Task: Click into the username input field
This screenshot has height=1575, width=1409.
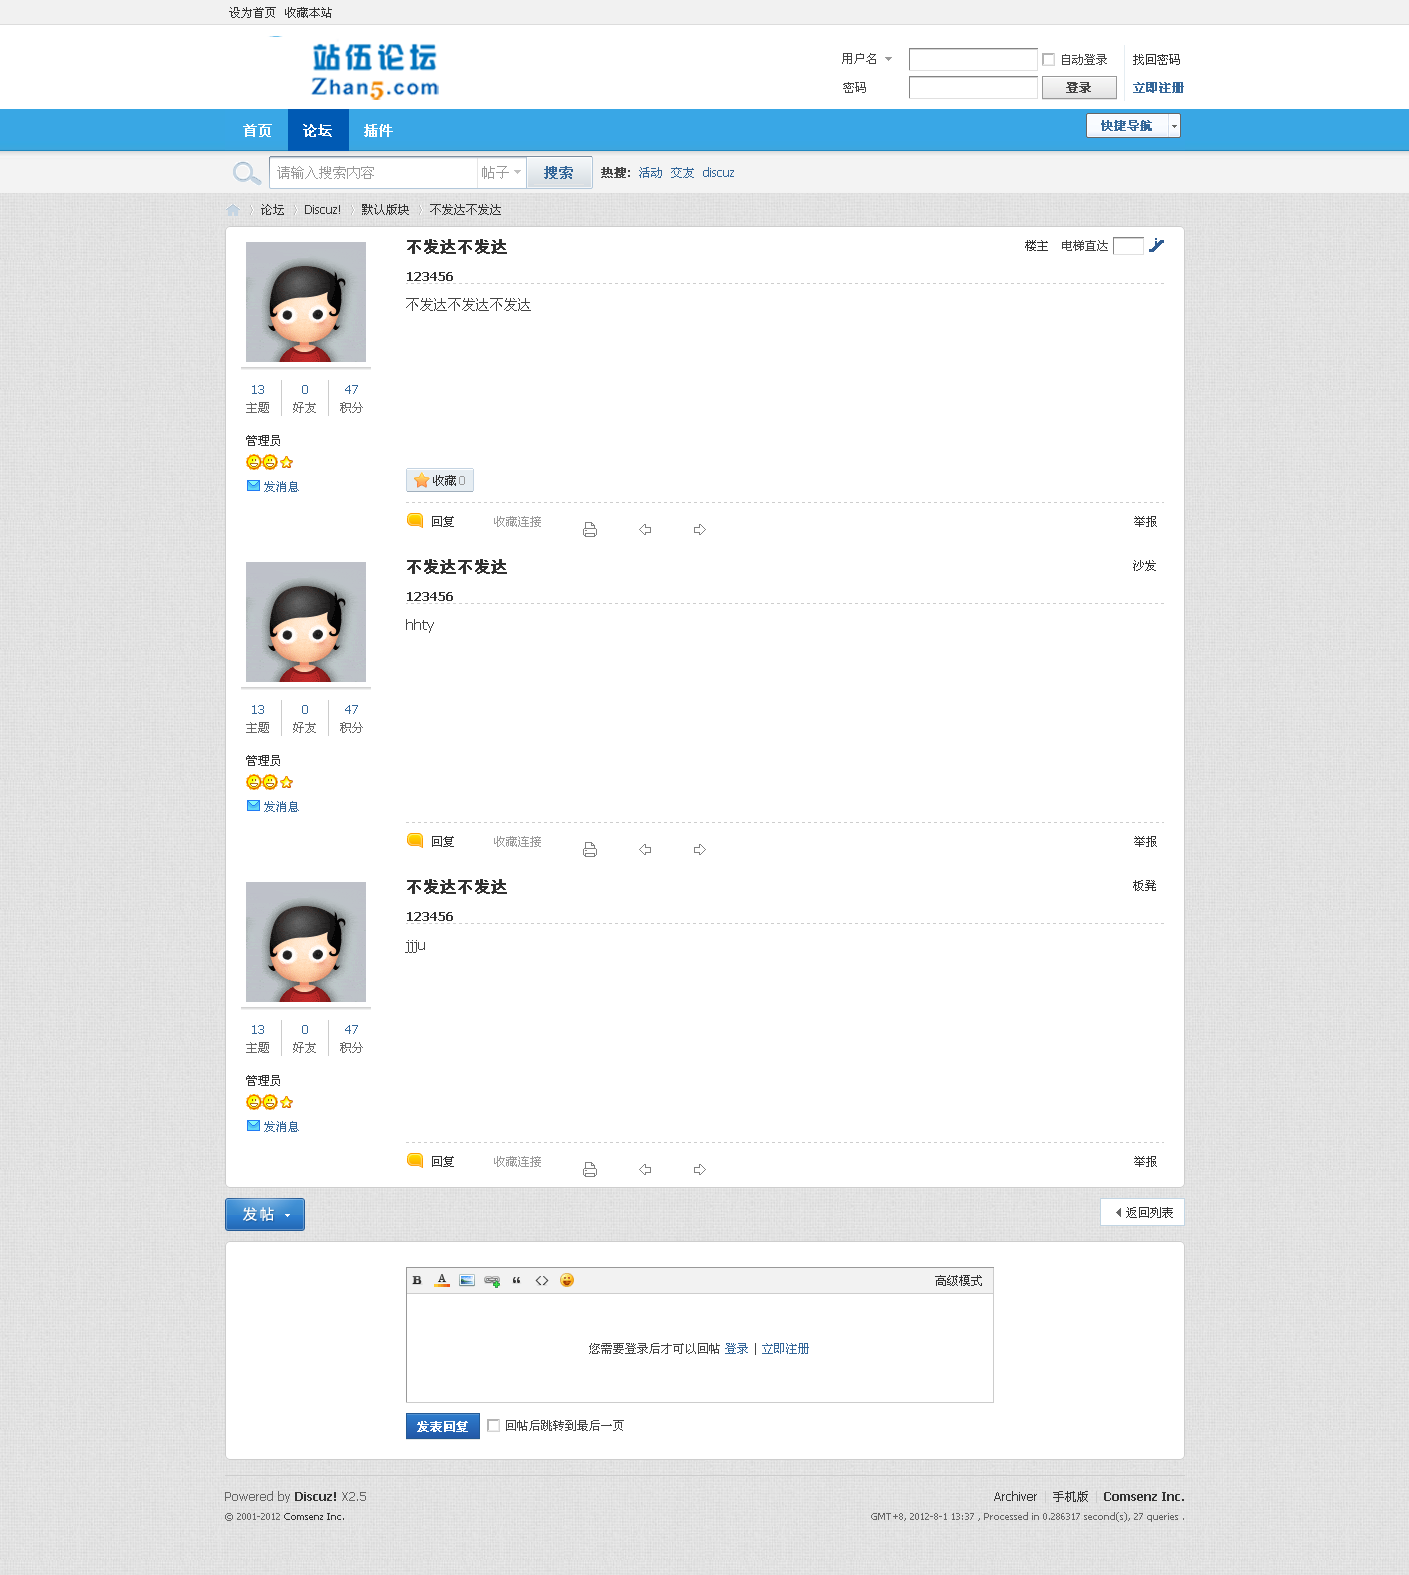Action: pyautogui.click(x=973, y=60)
